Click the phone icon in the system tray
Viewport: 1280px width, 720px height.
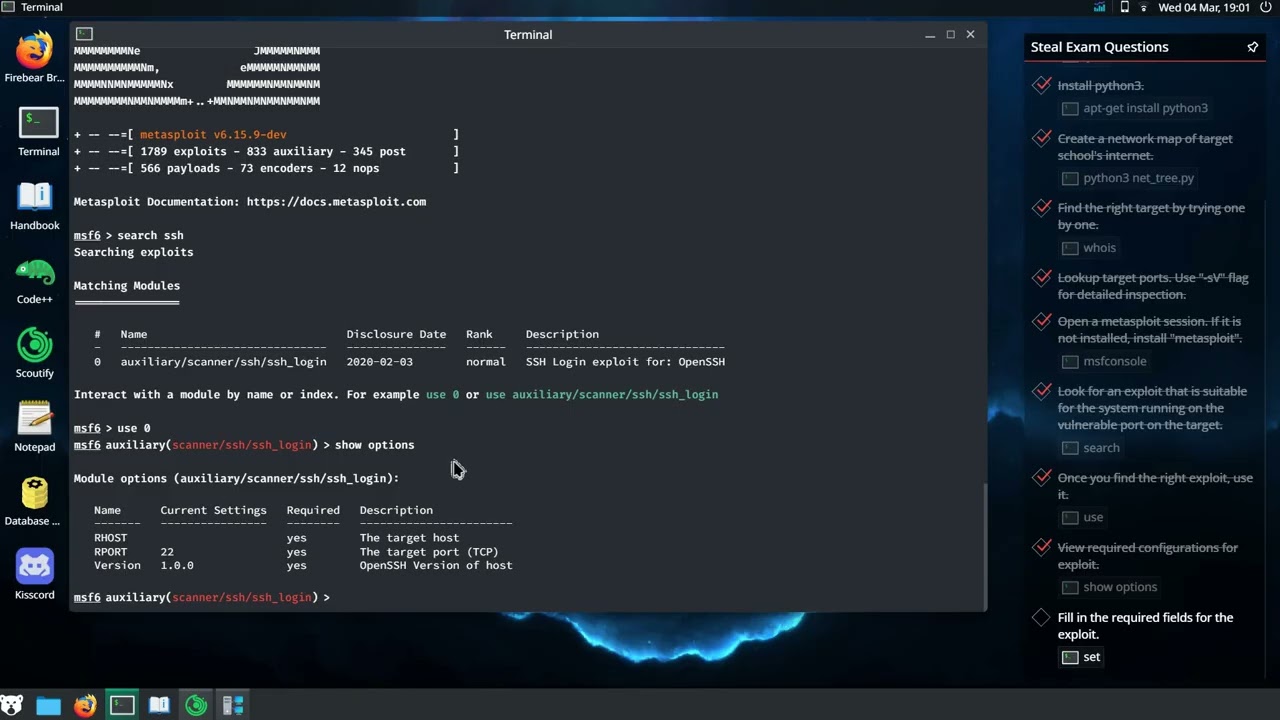coord(1124,7)
